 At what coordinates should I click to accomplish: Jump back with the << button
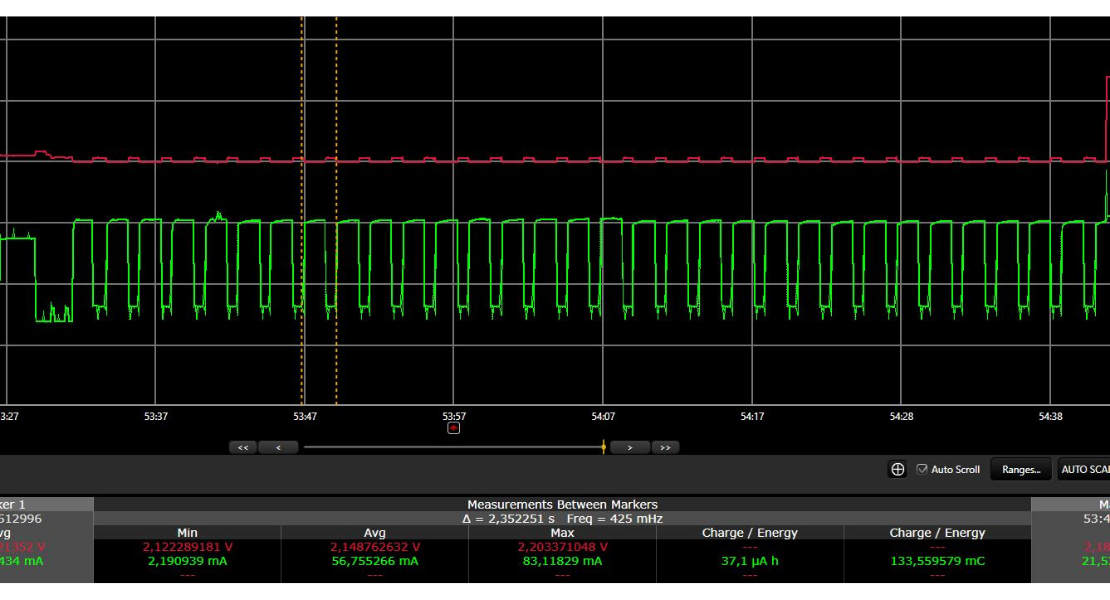click(243, 448)
